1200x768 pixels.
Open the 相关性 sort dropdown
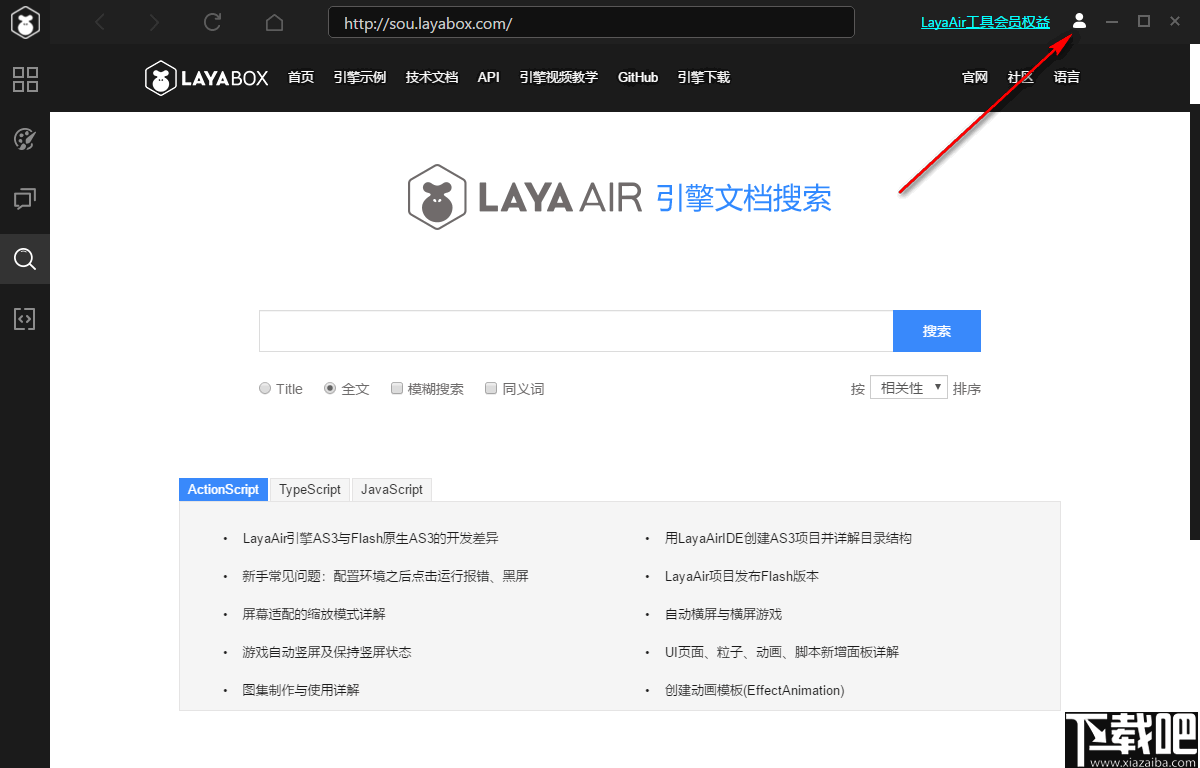908,387
